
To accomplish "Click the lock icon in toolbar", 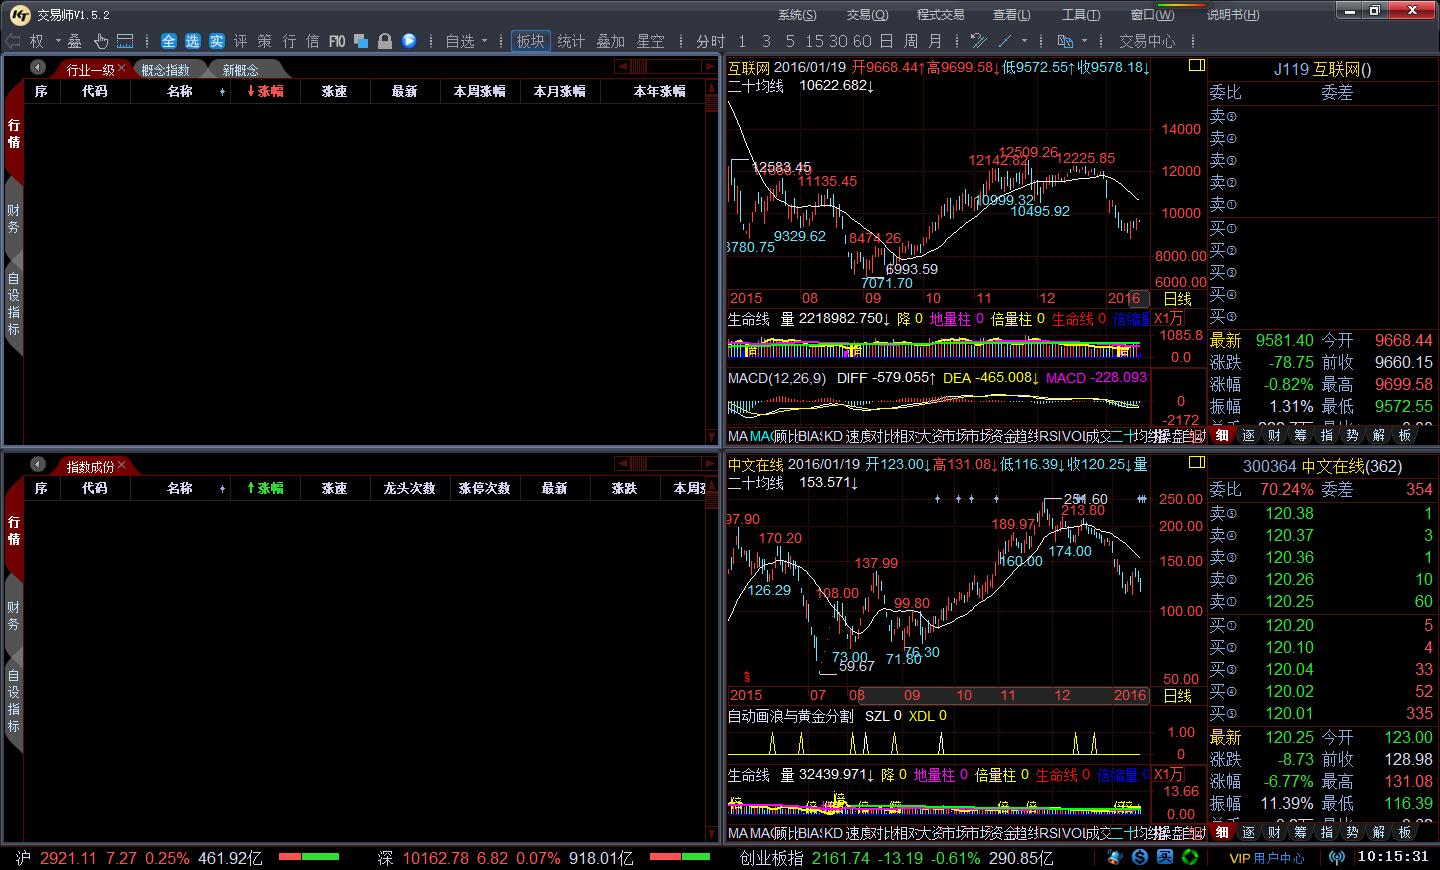I will (384, 41).
